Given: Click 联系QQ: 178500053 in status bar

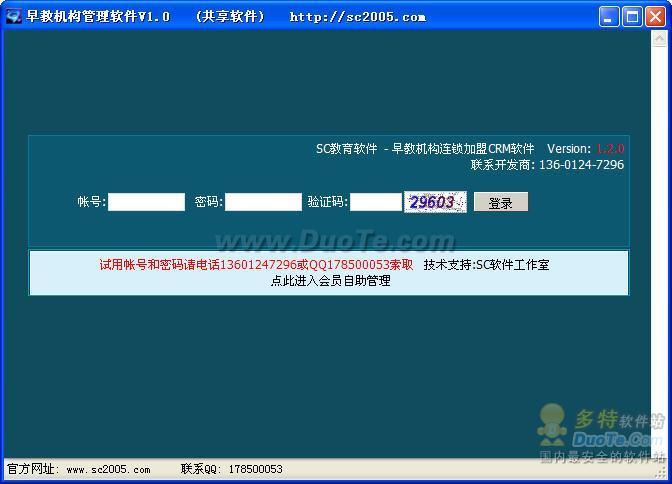Looking at the screenshot, I should pyautogui.click(x=231, y=469).
